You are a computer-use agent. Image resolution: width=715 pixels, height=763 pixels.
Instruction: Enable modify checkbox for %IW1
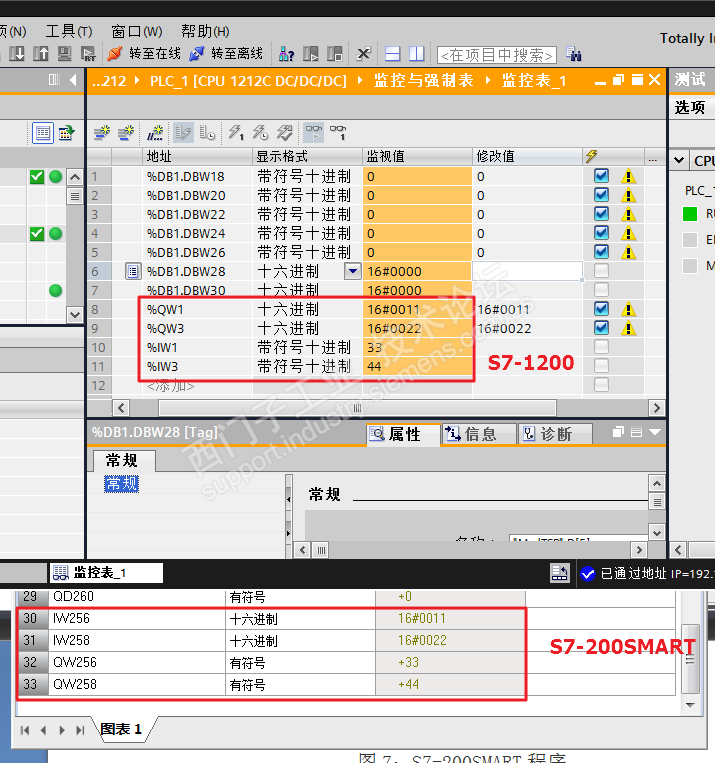click(602, 346)
